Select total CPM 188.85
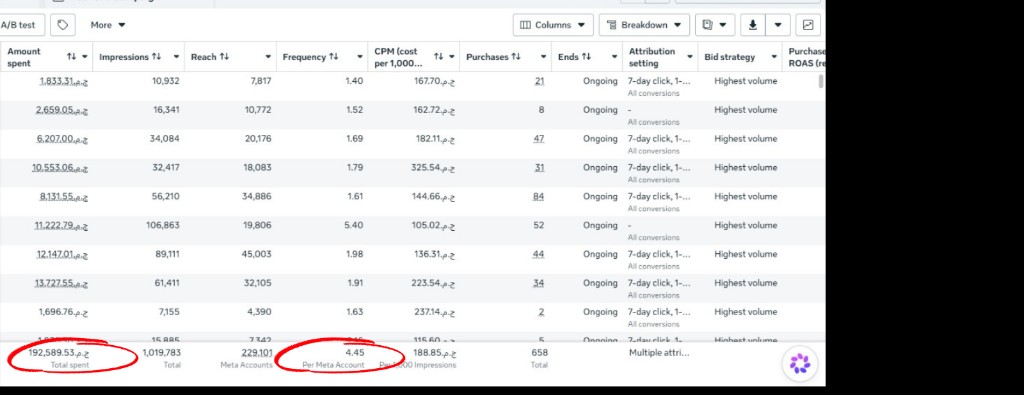The image size is (1024, 395). [x=434, y=353]
